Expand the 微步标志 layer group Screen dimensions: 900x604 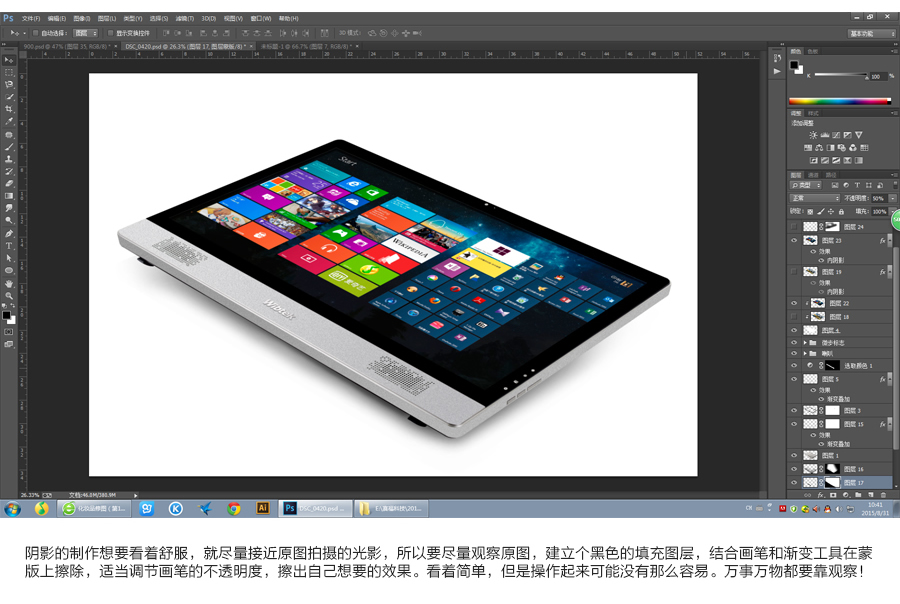pyautogui.click(x=805, y=343)
